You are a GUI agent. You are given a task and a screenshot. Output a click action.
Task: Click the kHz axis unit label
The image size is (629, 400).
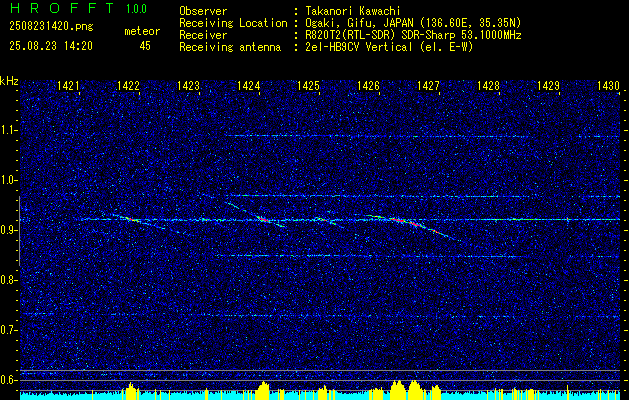coord(9,81)
